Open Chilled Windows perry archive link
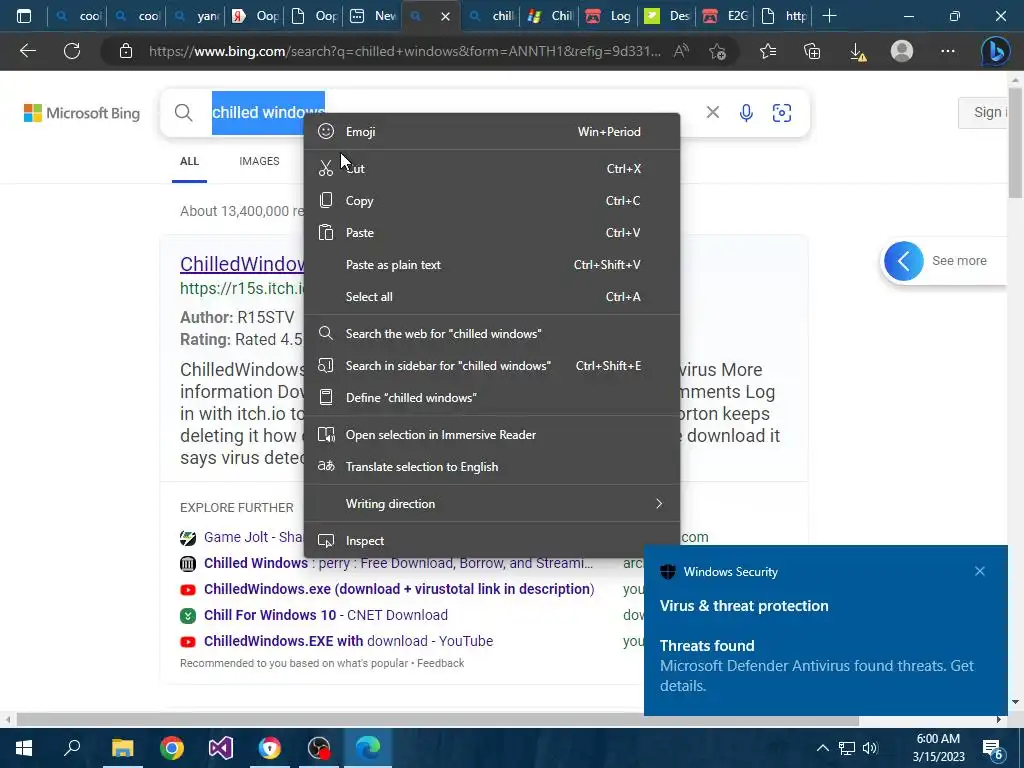The height and width of the screenshot is (768, 1024). [x=398, y=563]
